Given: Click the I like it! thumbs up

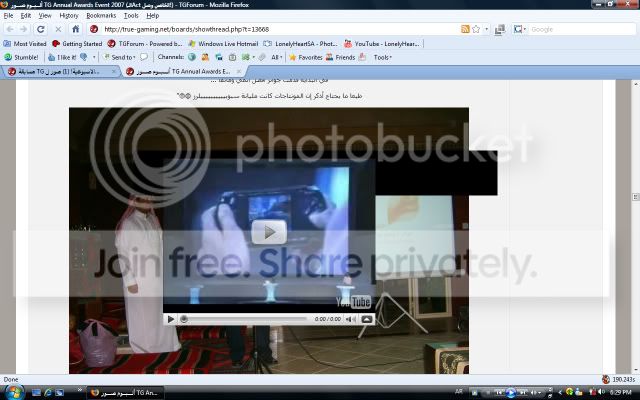Looking at the screenshot, I should click(x=62, y=57).
